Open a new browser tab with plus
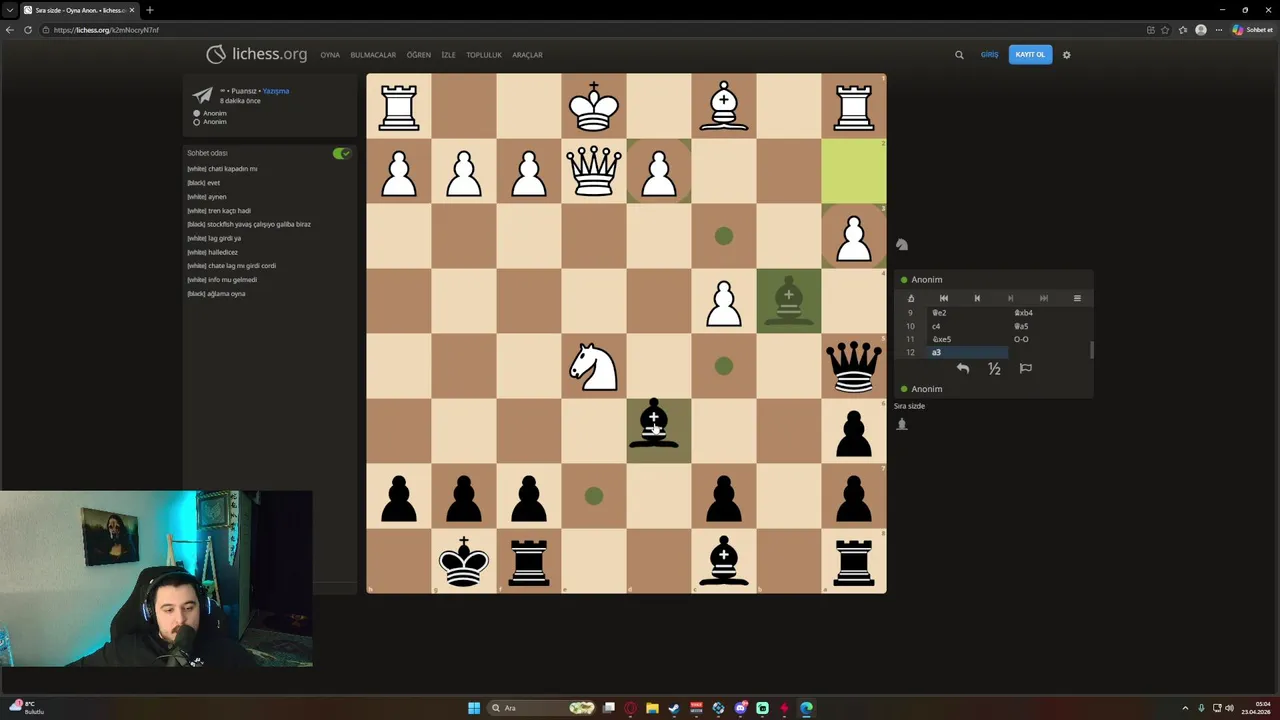This screenshot has height=720, width=1280. pos(150,10)
